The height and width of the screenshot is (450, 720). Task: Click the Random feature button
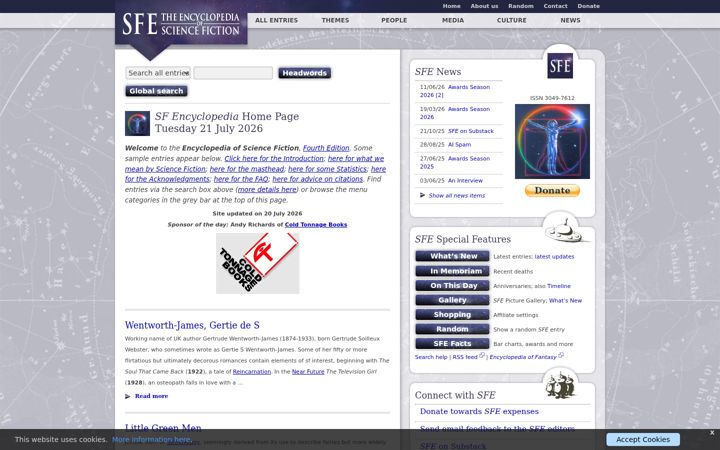tap(452, 329)
